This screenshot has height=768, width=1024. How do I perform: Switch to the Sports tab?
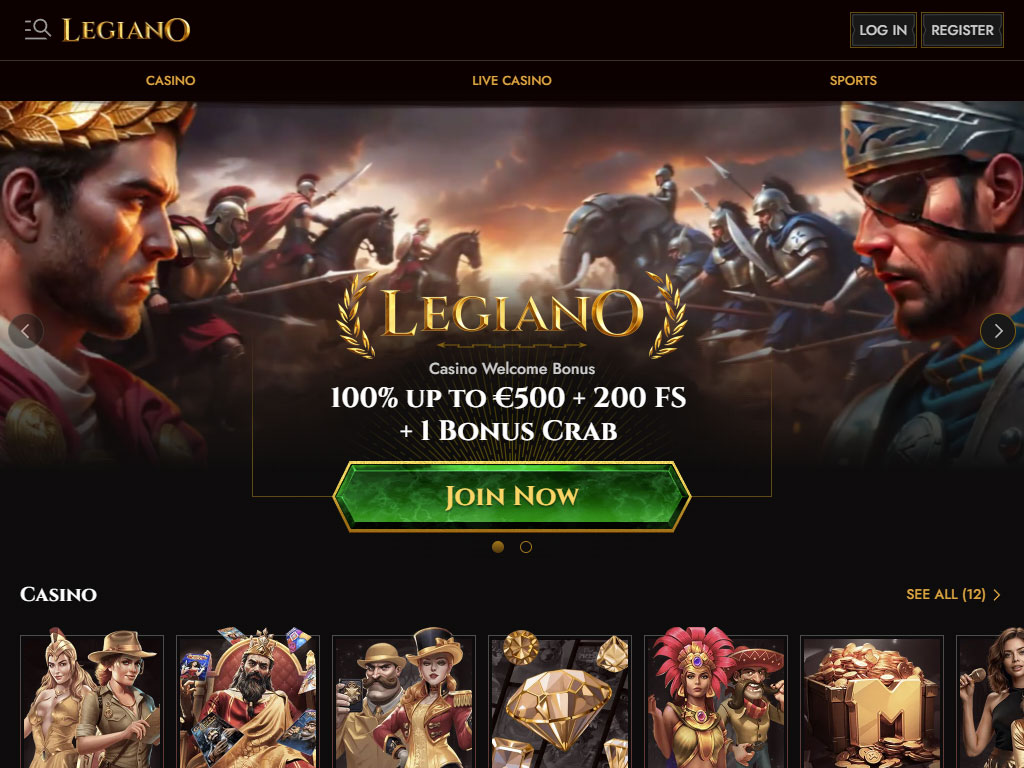click(853, 80)
